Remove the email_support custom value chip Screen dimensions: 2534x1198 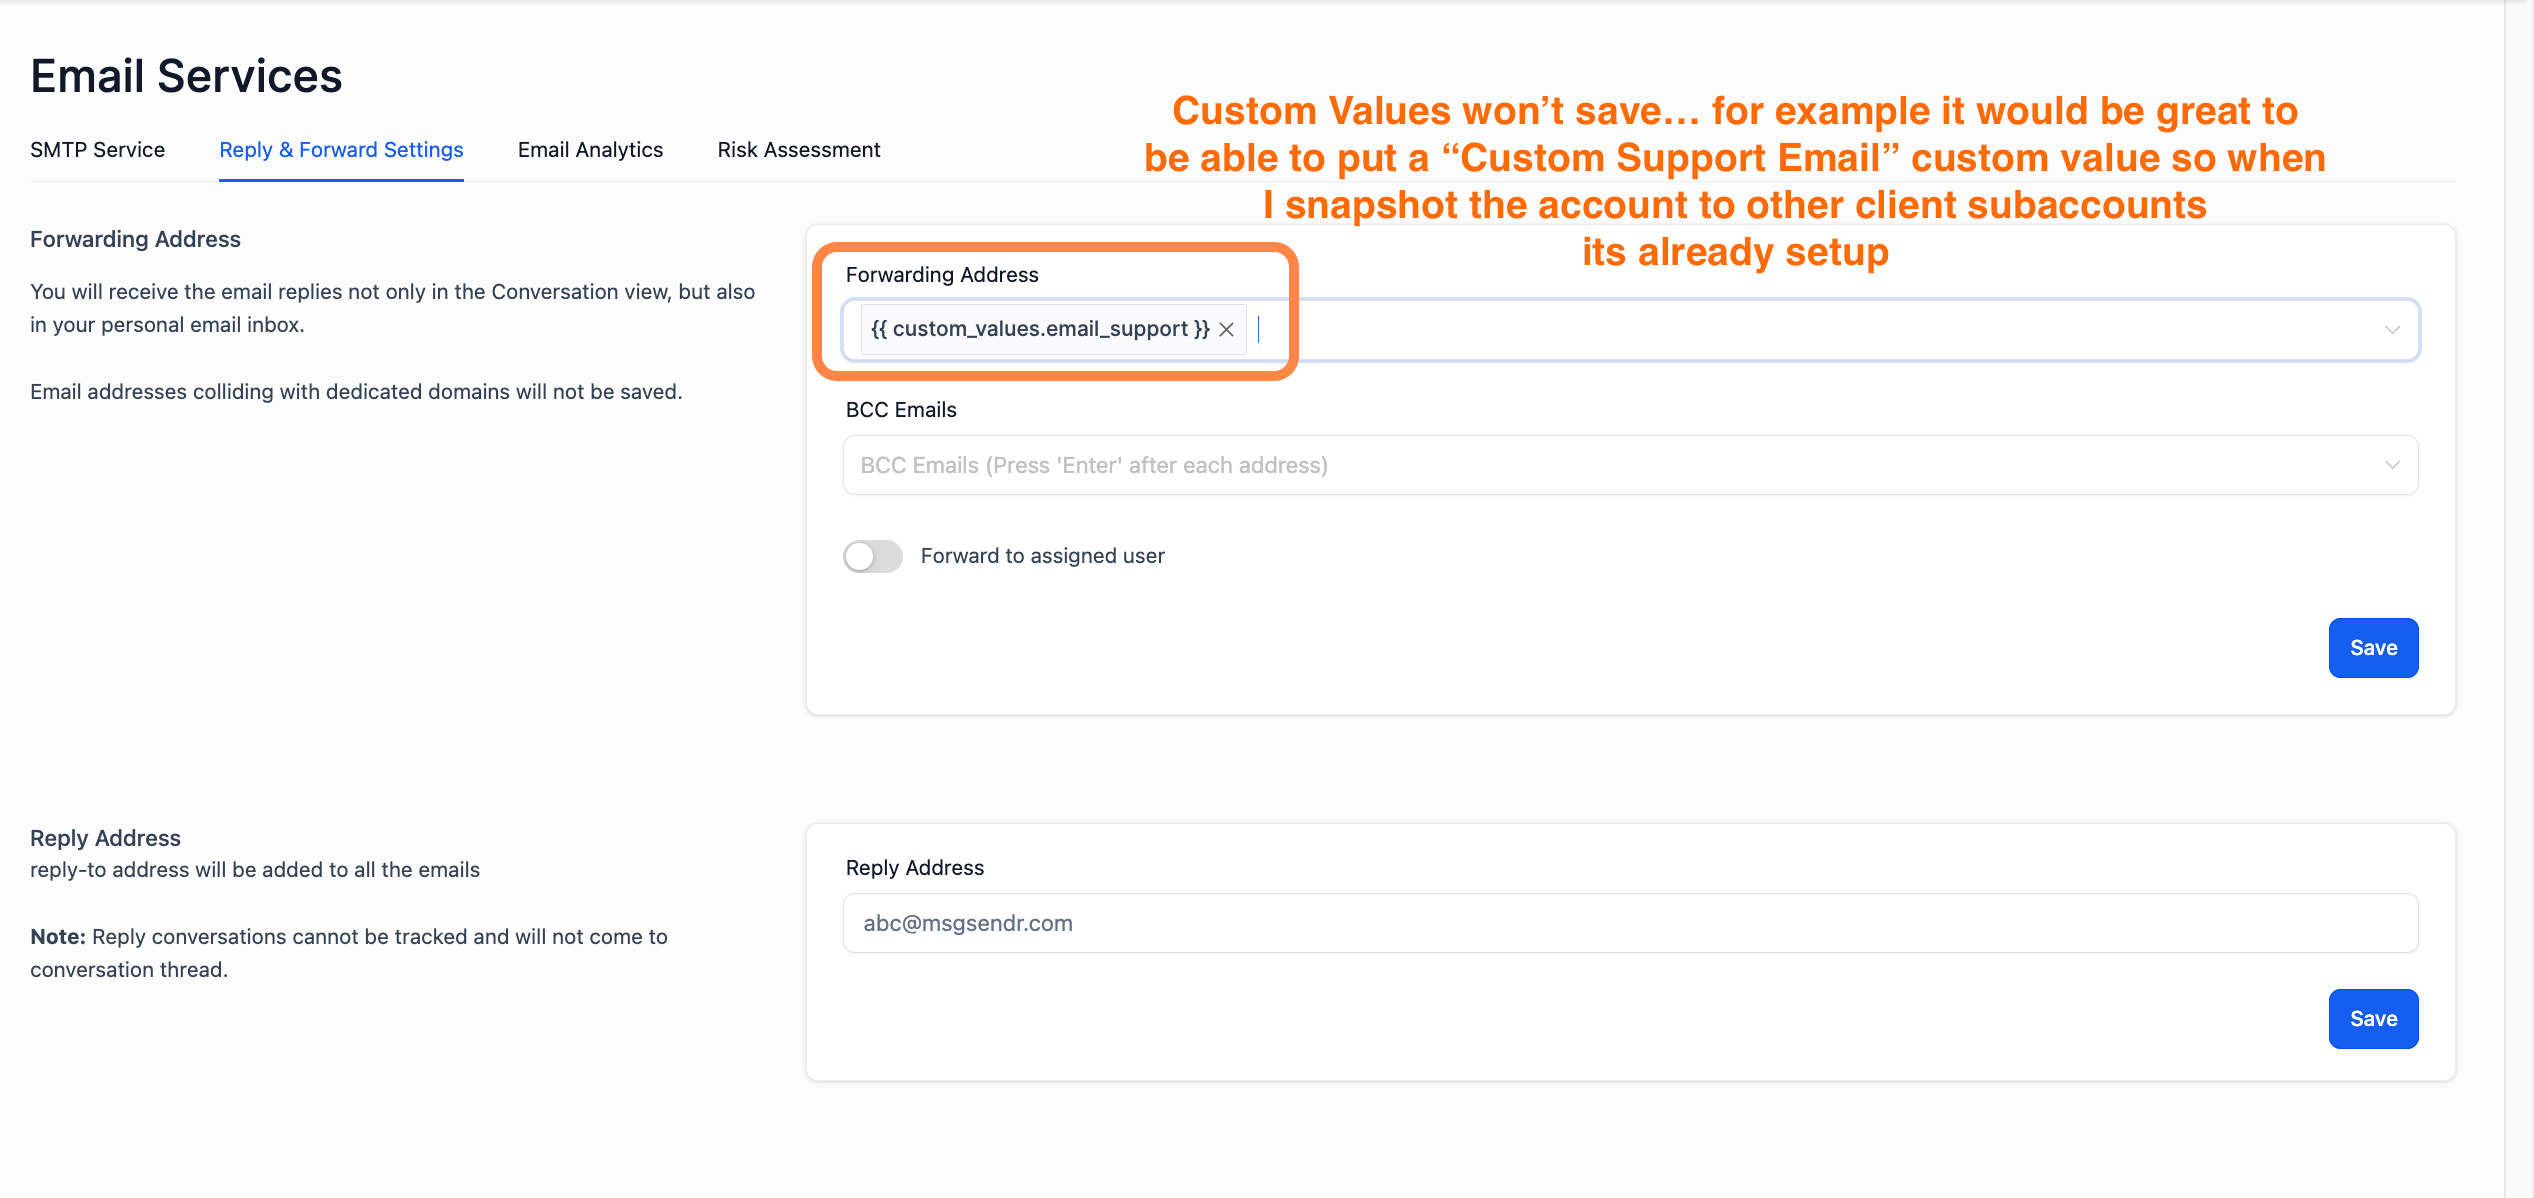click(1226, 329)
